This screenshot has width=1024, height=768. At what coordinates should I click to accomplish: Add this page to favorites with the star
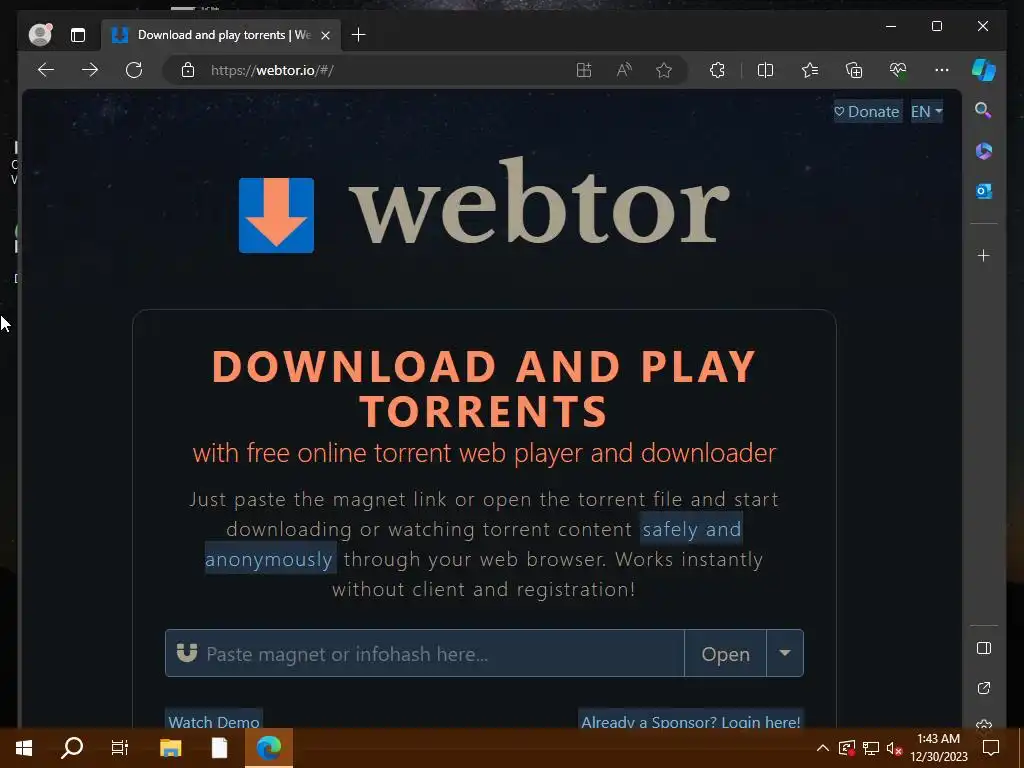click(x=664, y=70)
